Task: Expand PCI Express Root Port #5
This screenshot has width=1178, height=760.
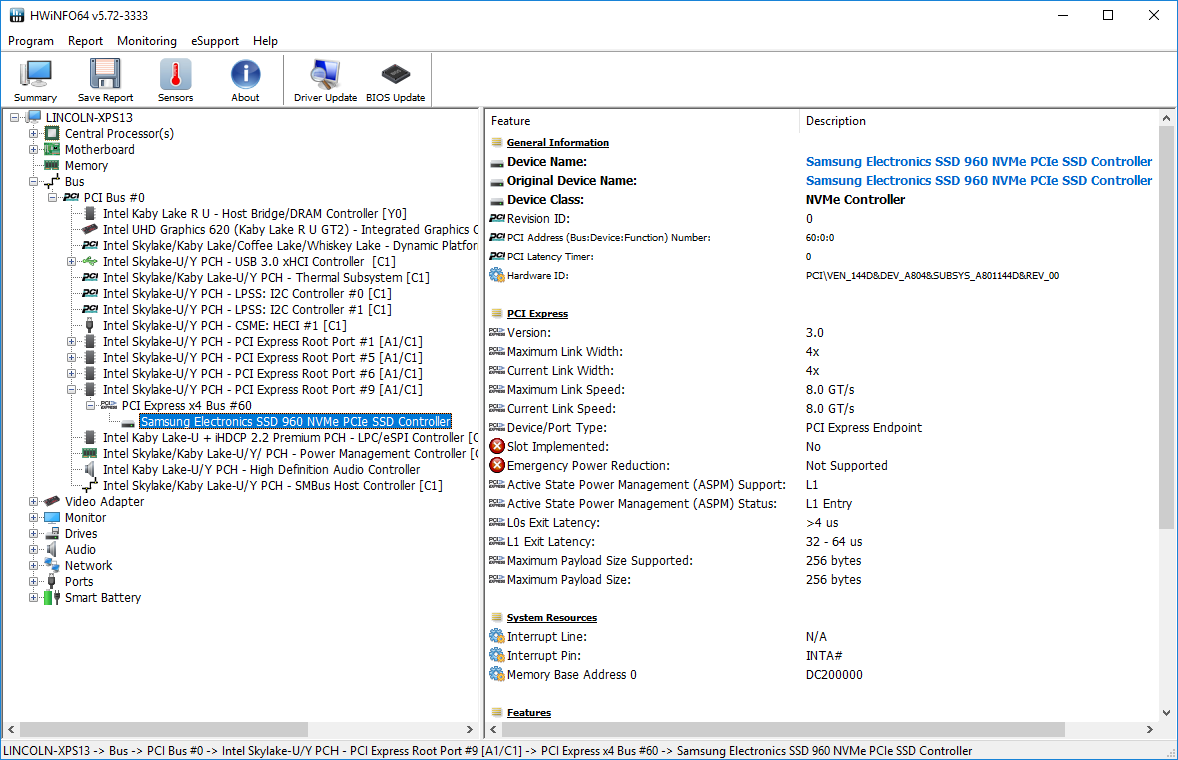Action: click(72, 358)
